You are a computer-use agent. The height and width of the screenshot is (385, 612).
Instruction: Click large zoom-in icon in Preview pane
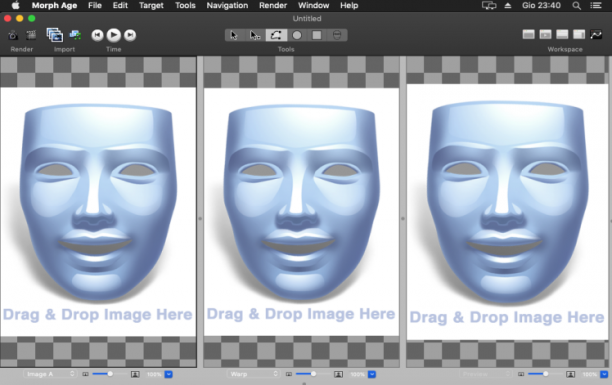pos(571,374)
